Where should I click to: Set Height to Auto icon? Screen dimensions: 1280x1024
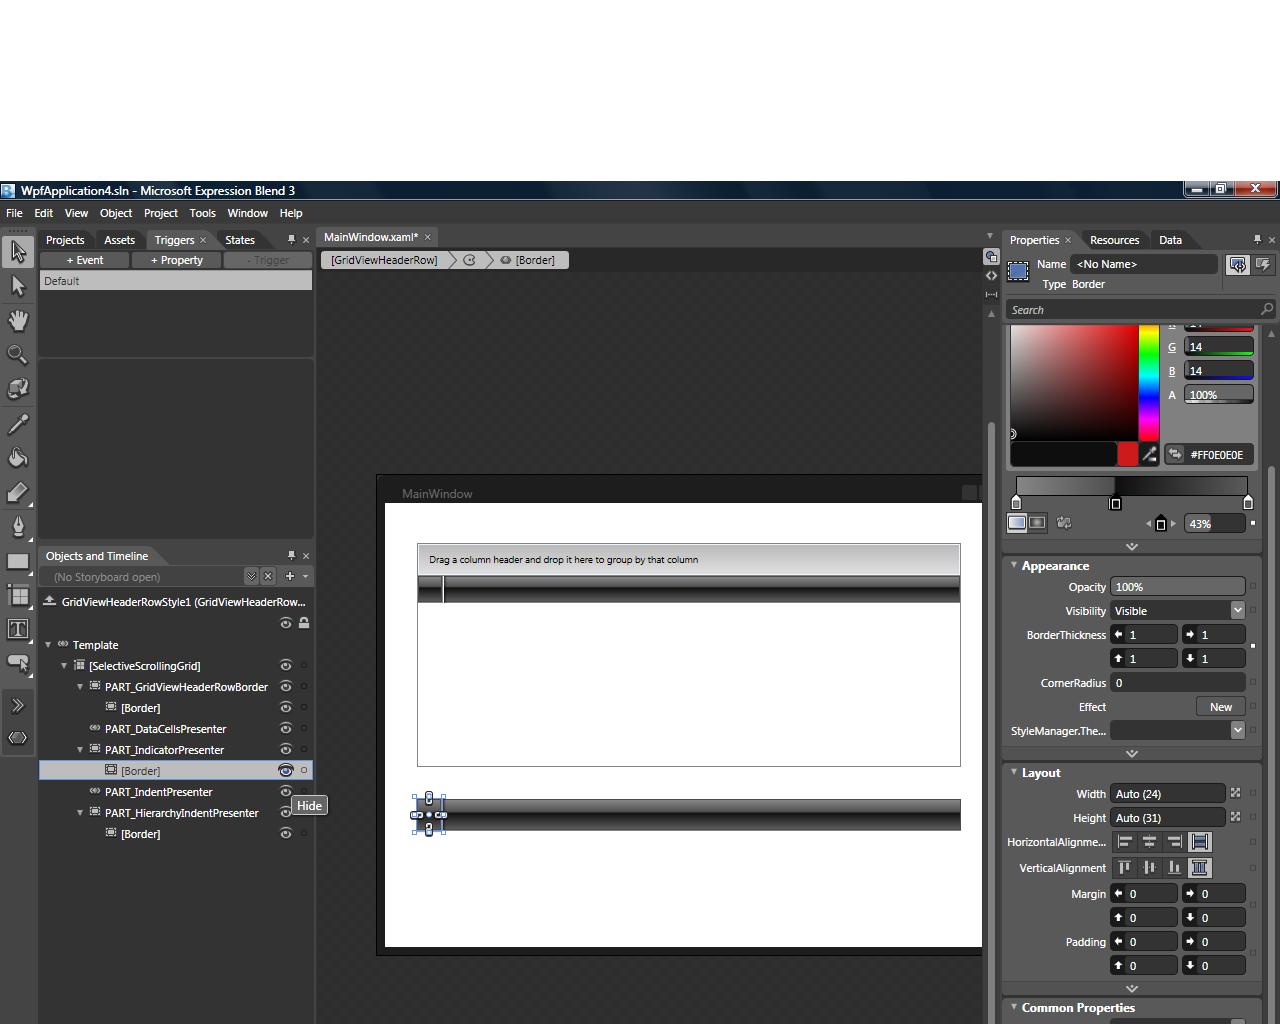pyautogui.click(x=1236, y=818)
